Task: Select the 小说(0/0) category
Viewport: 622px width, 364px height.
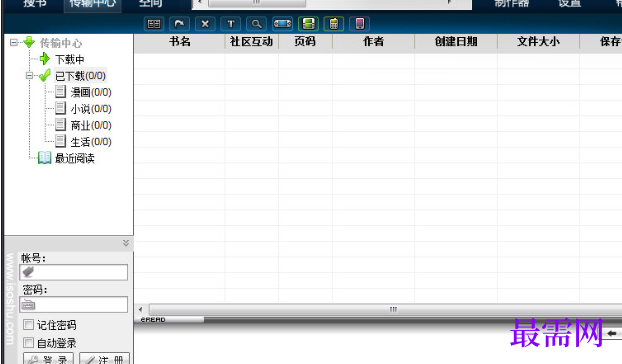Action: point(91,109)
